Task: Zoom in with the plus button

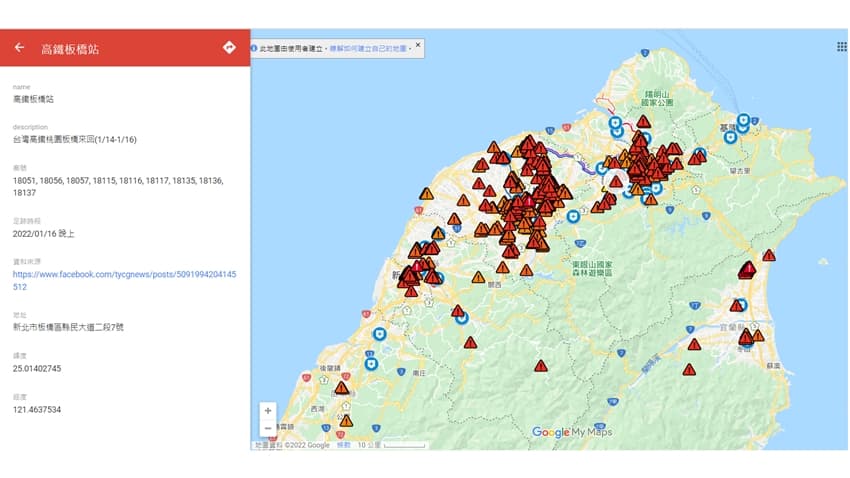Action: pyautogui.click(x=268, y=410)
